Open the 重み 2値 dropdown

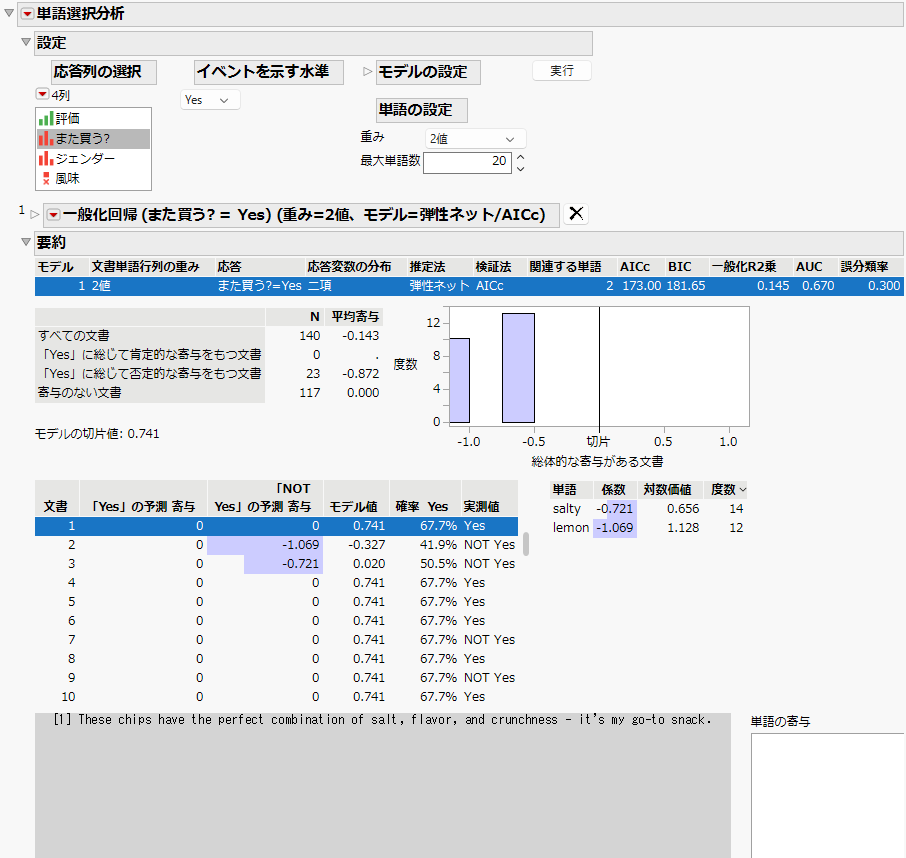pos(475,139)
